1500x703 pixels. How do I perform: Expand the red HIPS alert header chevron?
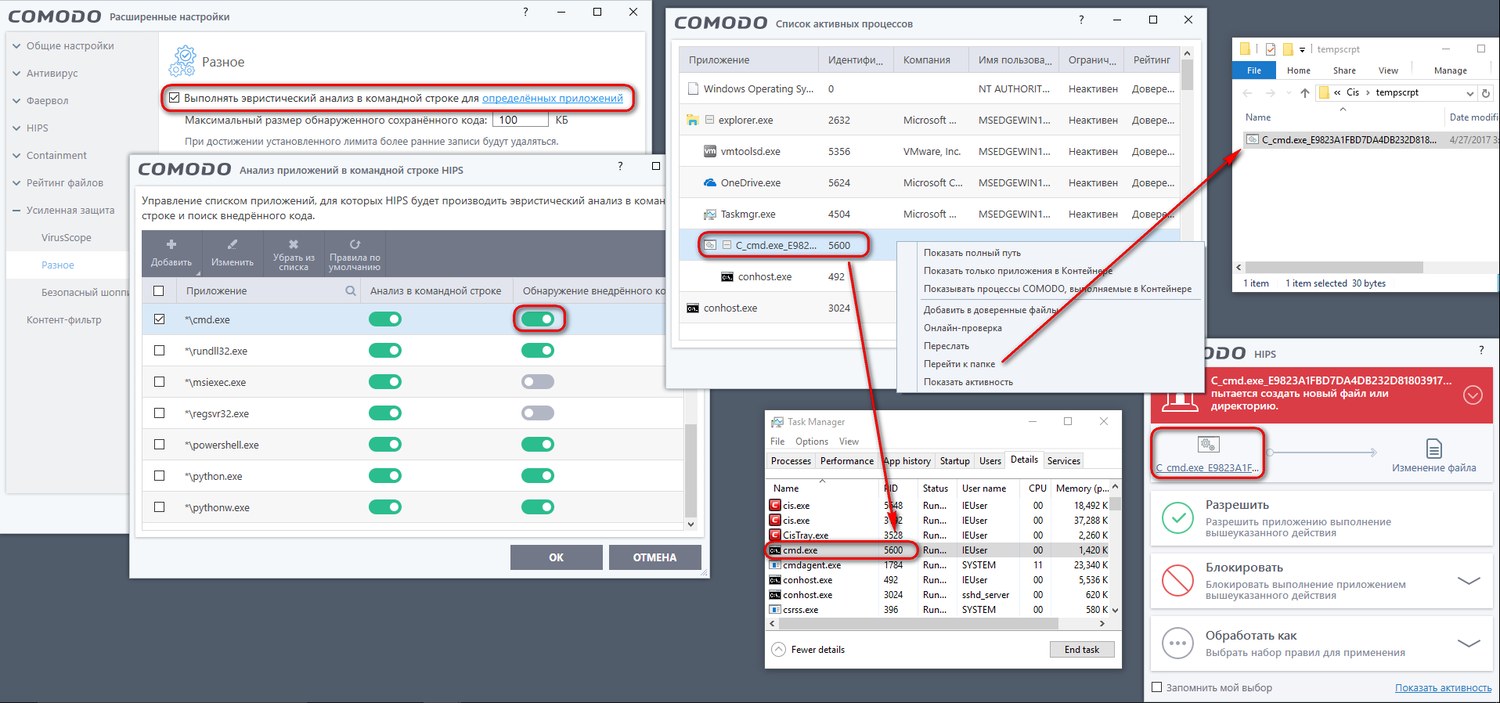(1472, 394)
